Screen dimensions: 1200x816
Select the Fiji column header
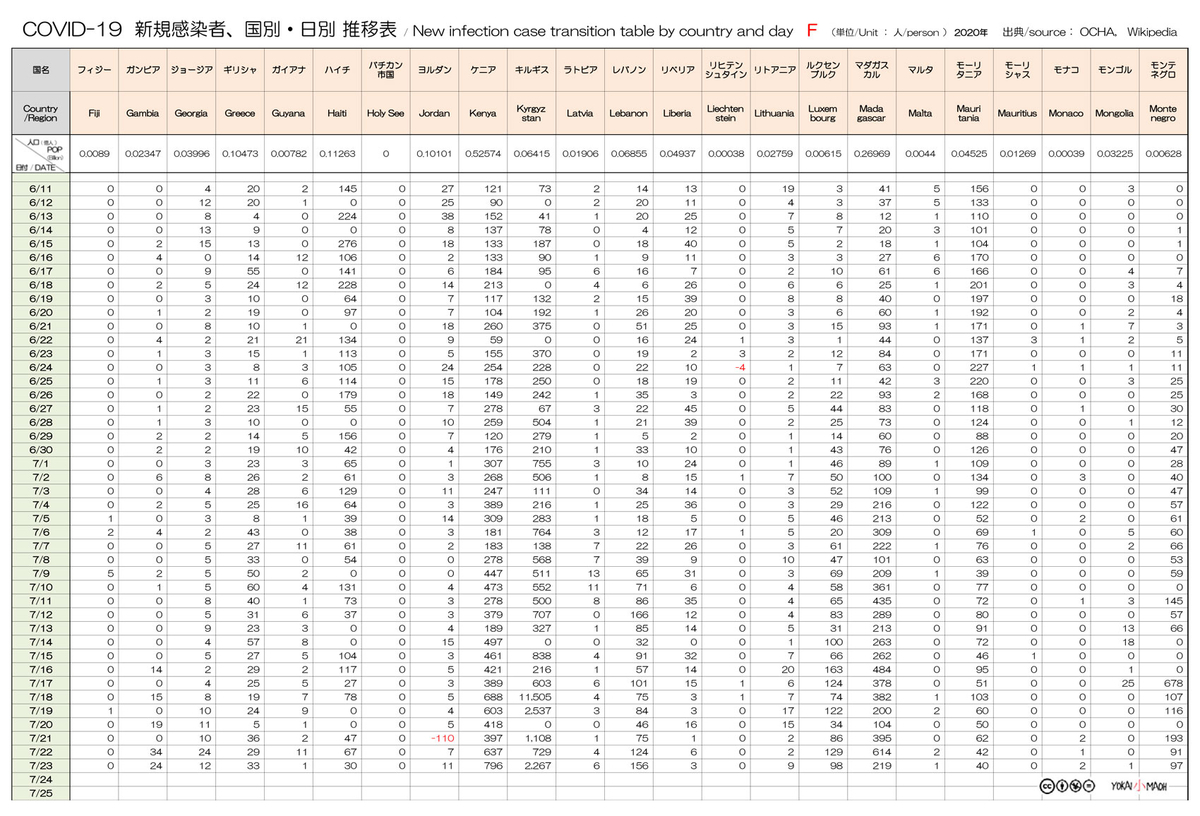[x=94, y=114]
